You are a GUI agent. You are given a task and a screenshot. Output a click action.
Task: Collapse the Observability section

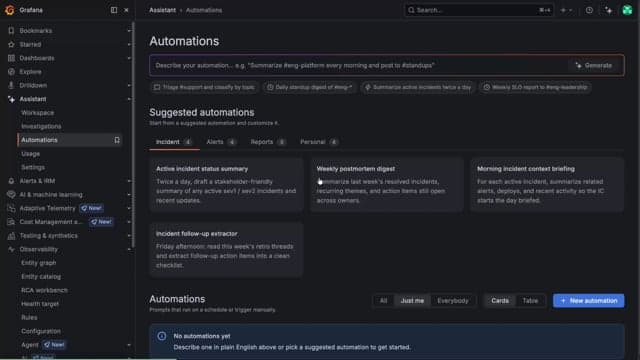click(x=129, y=249)
